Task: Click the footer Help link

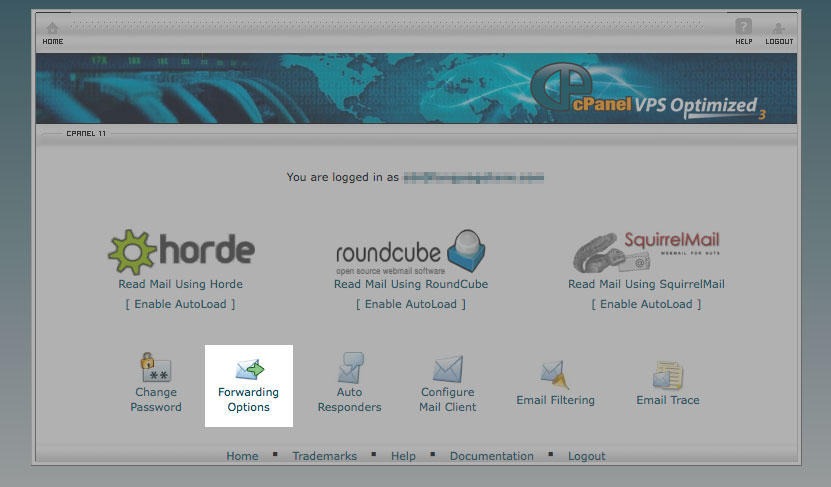Action: point(403,456)
